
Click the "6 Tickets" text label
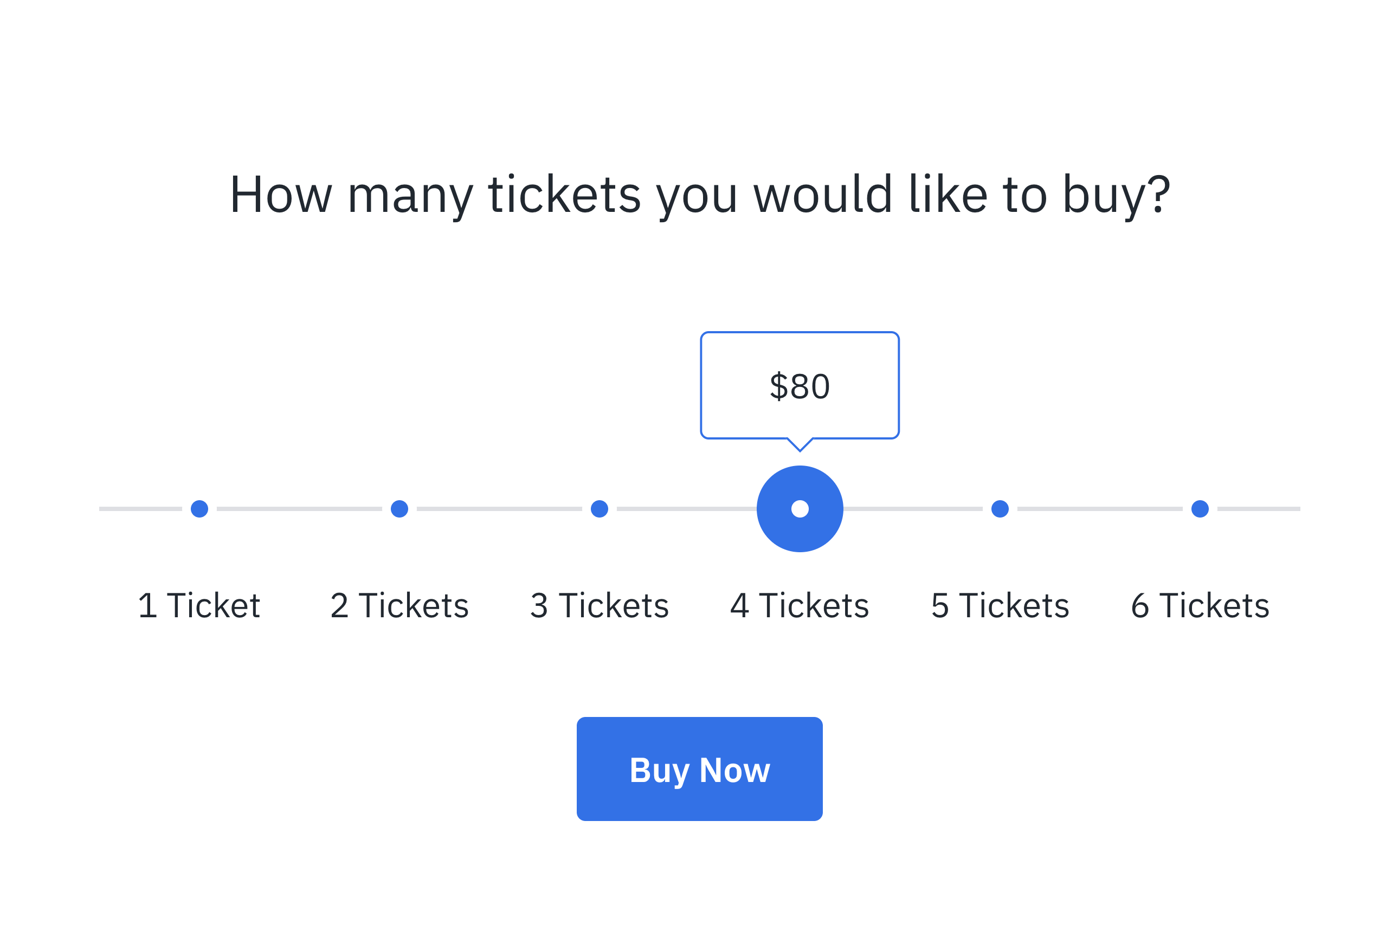pos(1200,605)
